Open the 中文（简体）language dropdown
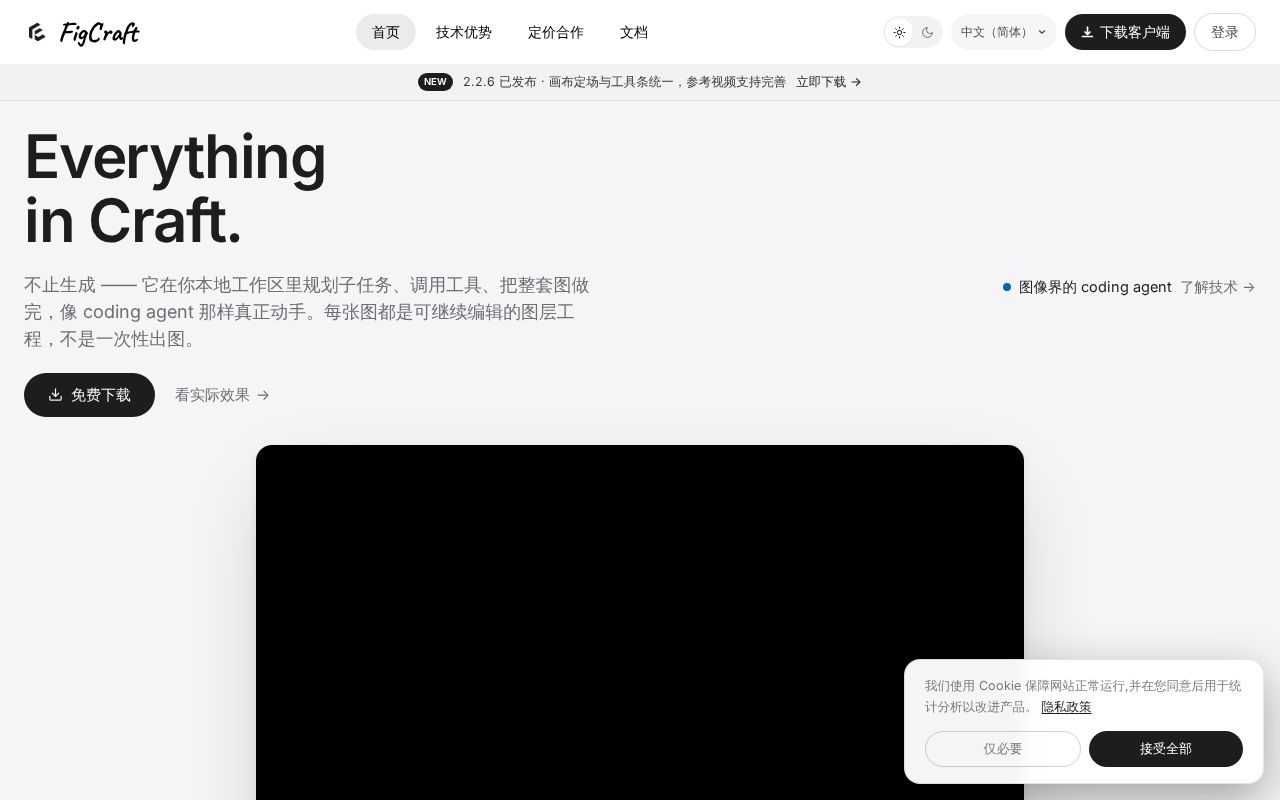The height and width of the screenshot is (800, 1280). click(x=1004, y=32)
